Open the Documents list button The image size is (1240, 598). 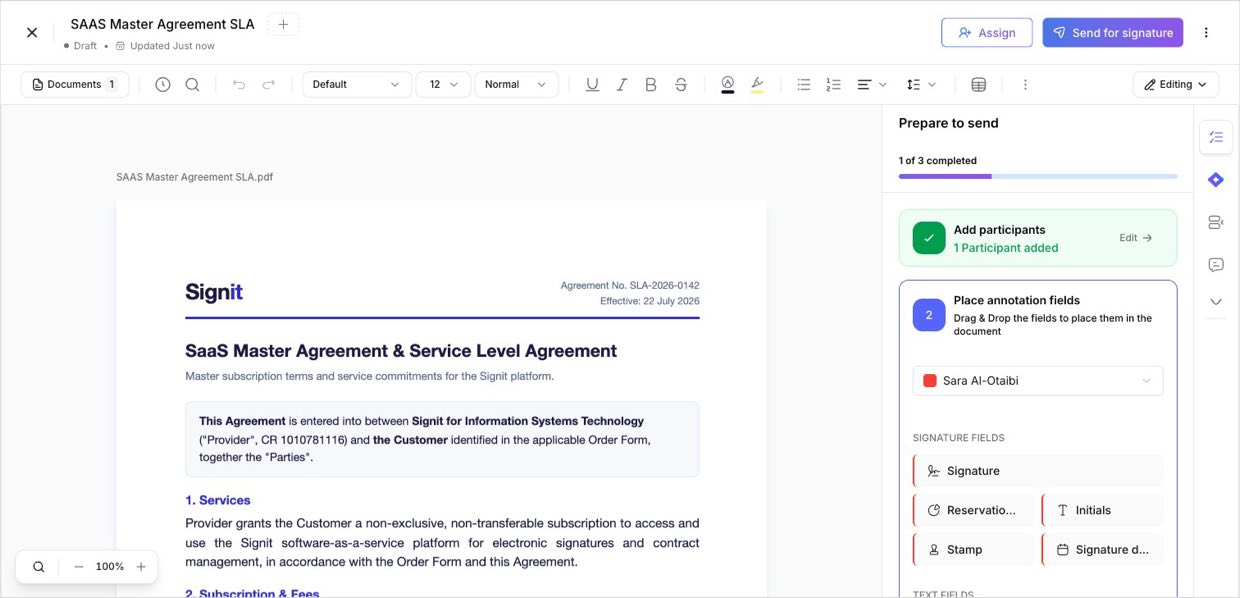click(x=75, y=85)
